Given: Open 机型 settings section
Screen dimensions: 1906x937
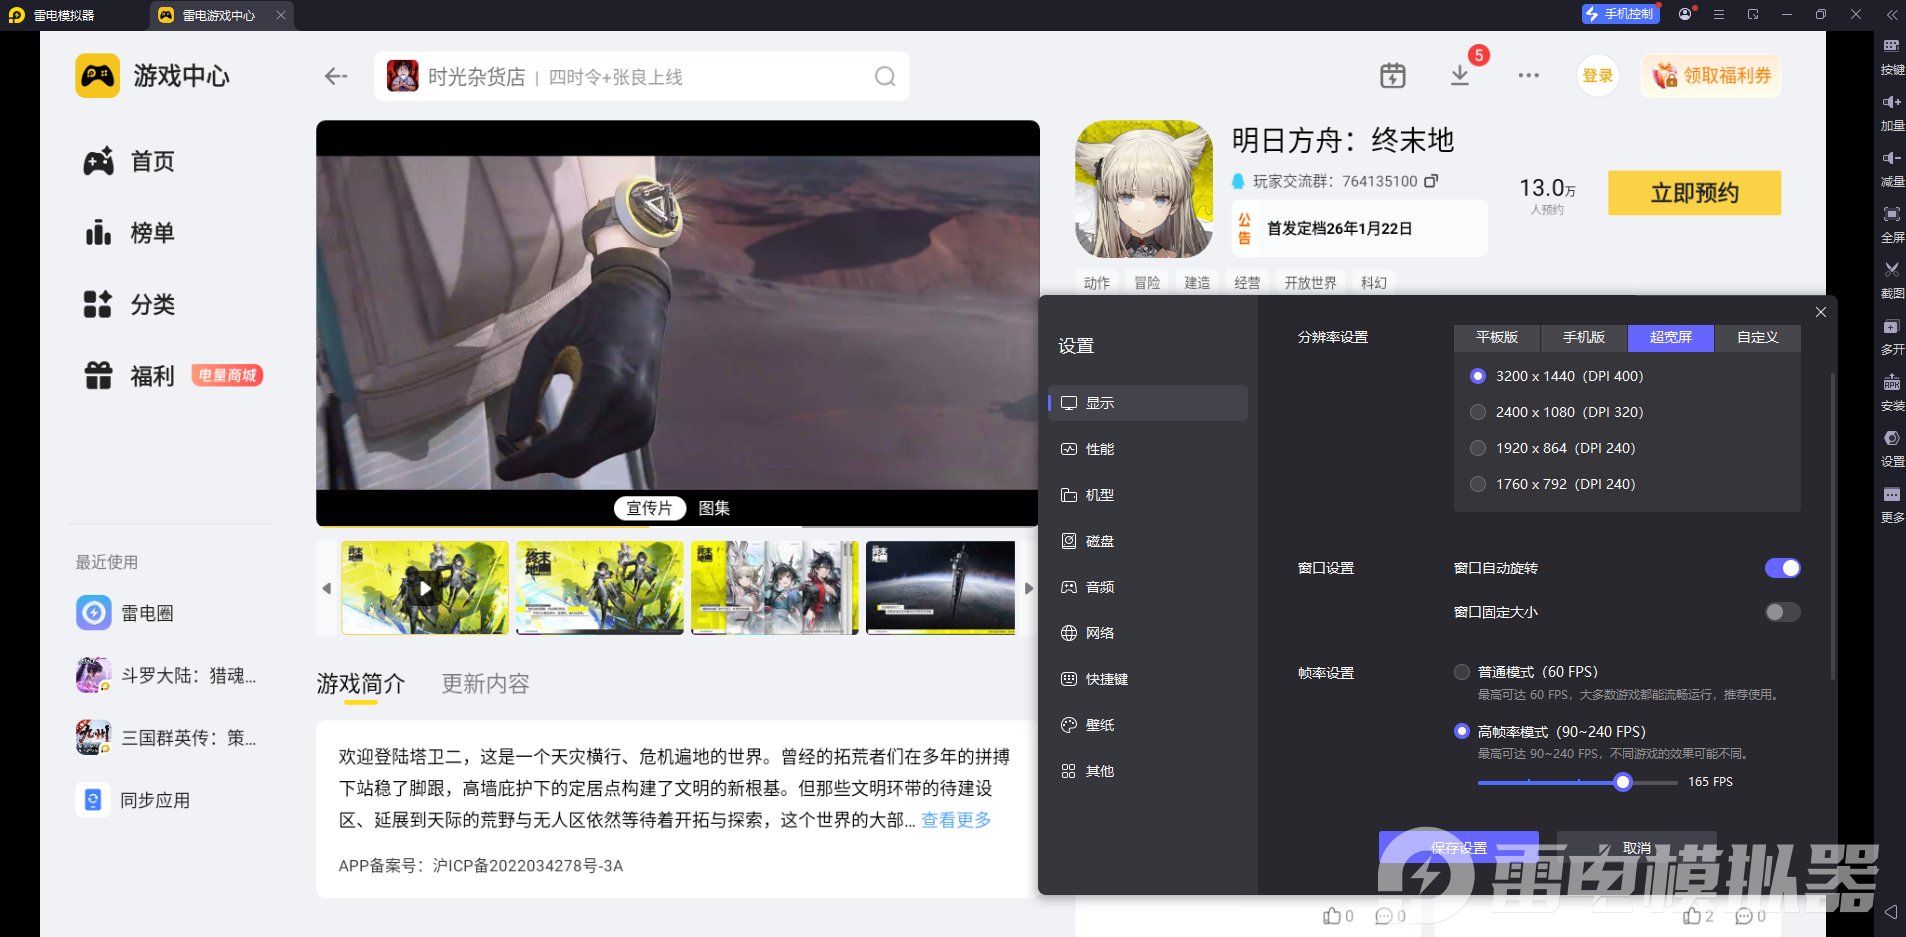Looking at the screenshot, I should tap(1148, 495).
